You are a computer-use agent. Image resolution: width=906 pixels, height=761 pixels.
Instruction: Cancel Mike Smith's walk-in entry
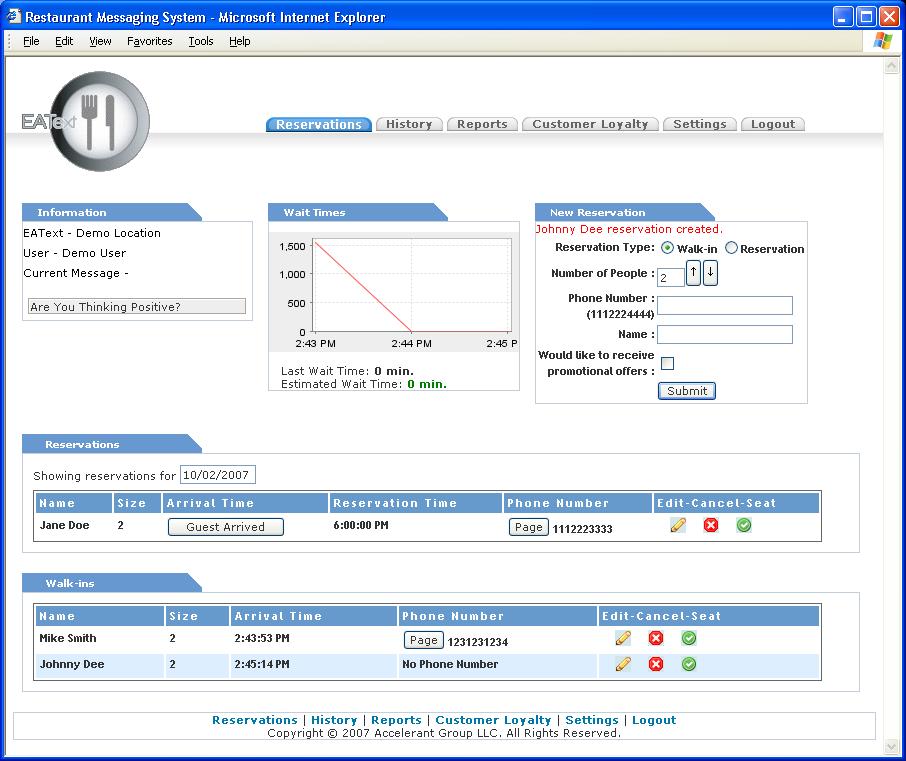tap(656, 638)
